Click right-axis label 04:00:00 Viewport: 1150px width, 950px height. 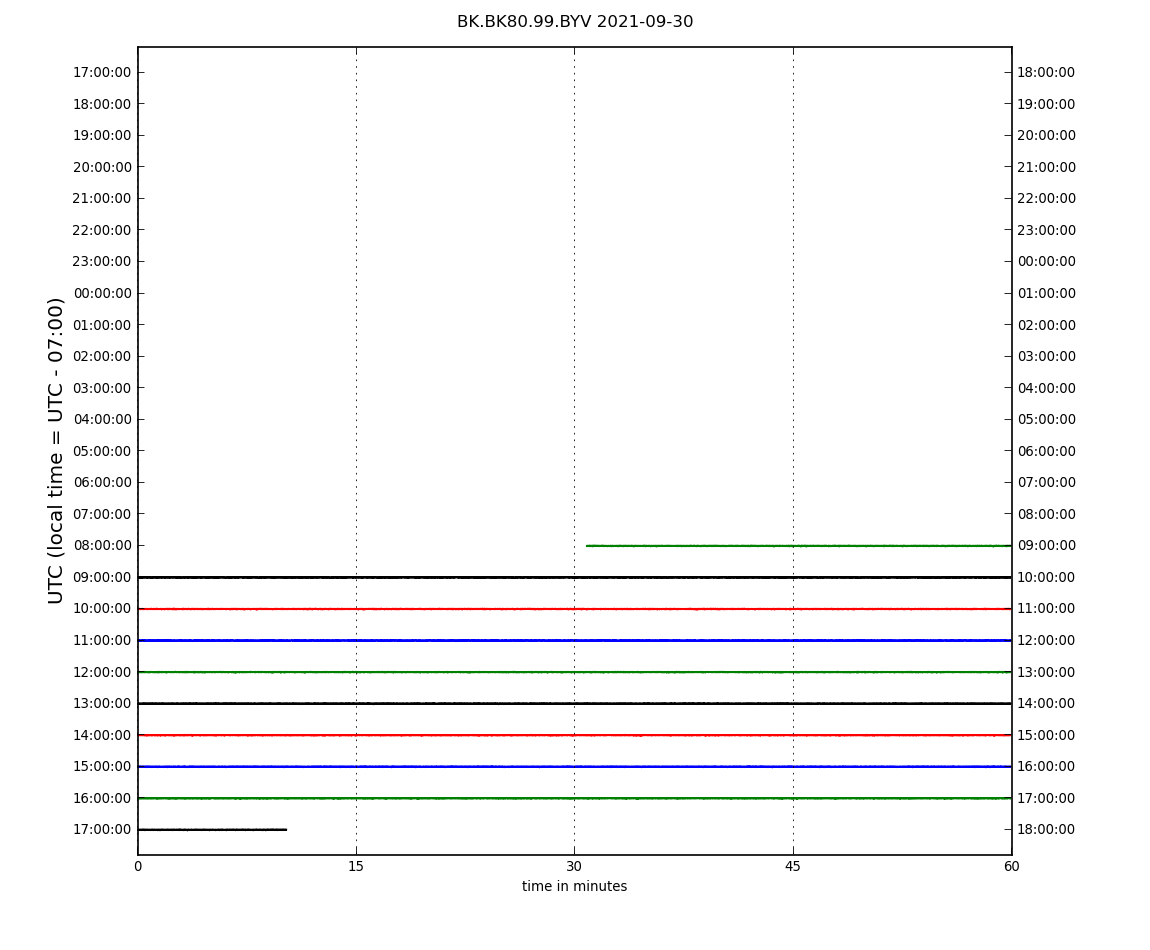[x=1047, y=388]
